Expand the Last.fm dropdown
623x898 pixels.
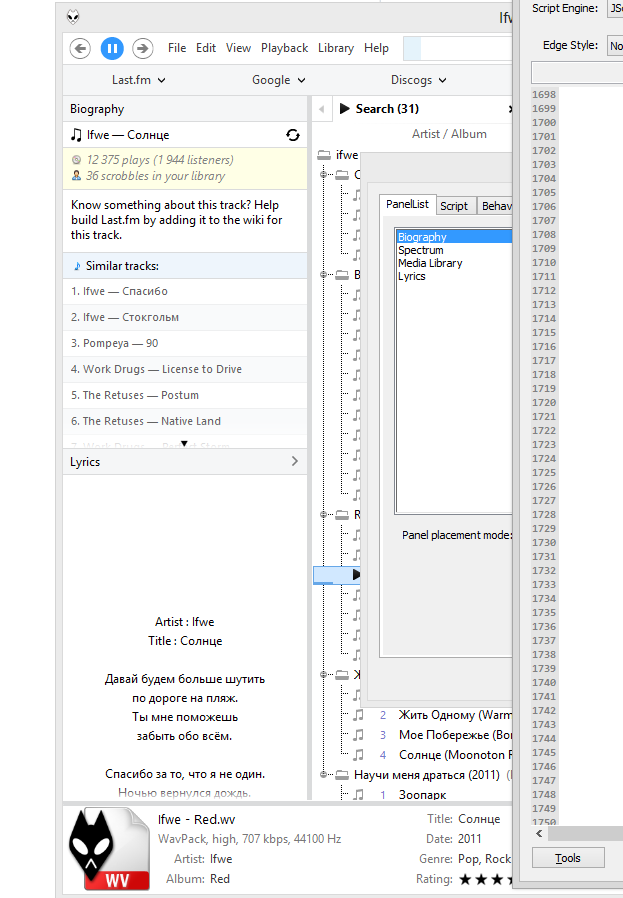click(x=139, y=80)
